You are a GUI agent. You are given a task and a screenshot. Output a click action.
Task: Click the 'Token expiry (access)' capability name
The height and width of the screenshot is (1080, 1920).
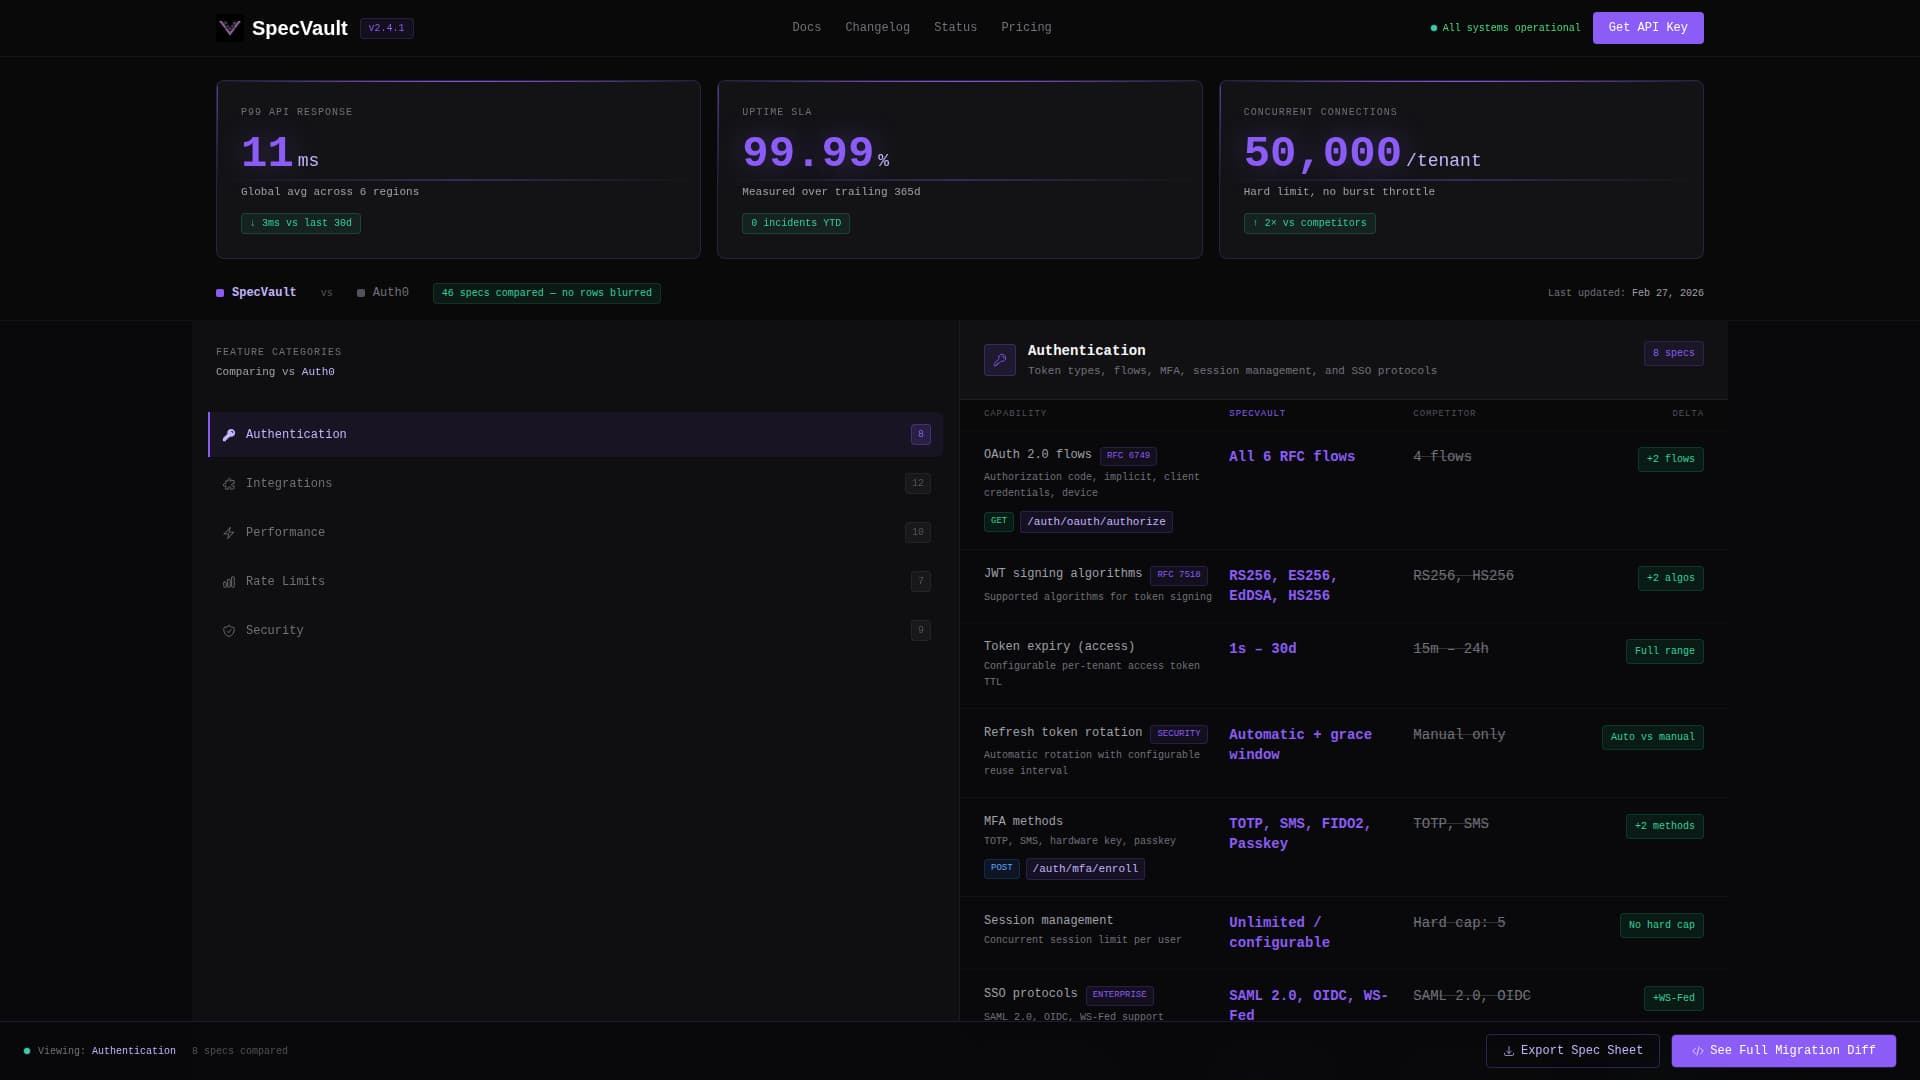(1059, 647)
